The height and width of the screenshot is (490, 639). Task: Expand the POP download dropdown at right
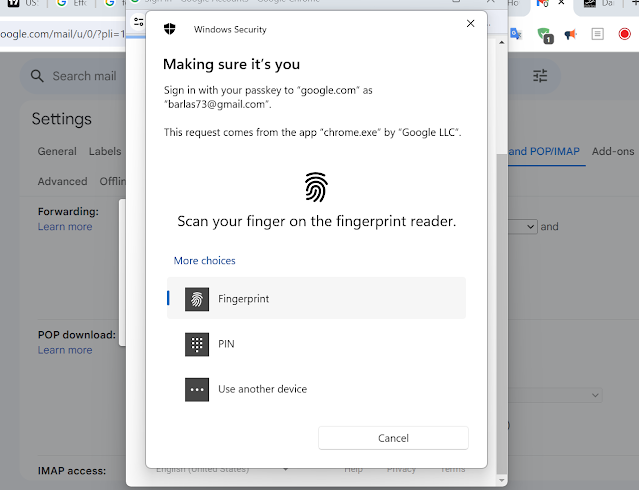click(555, 395)
